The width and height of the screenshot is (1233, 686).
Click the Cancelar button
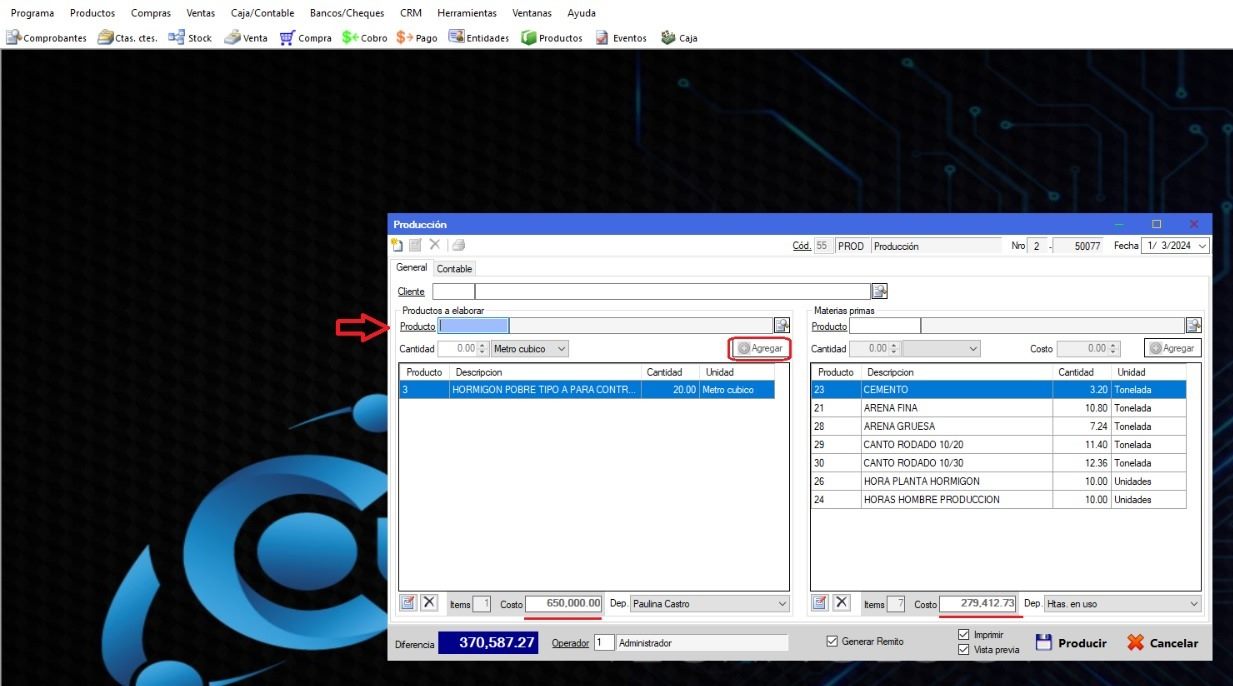point(1163,643)
